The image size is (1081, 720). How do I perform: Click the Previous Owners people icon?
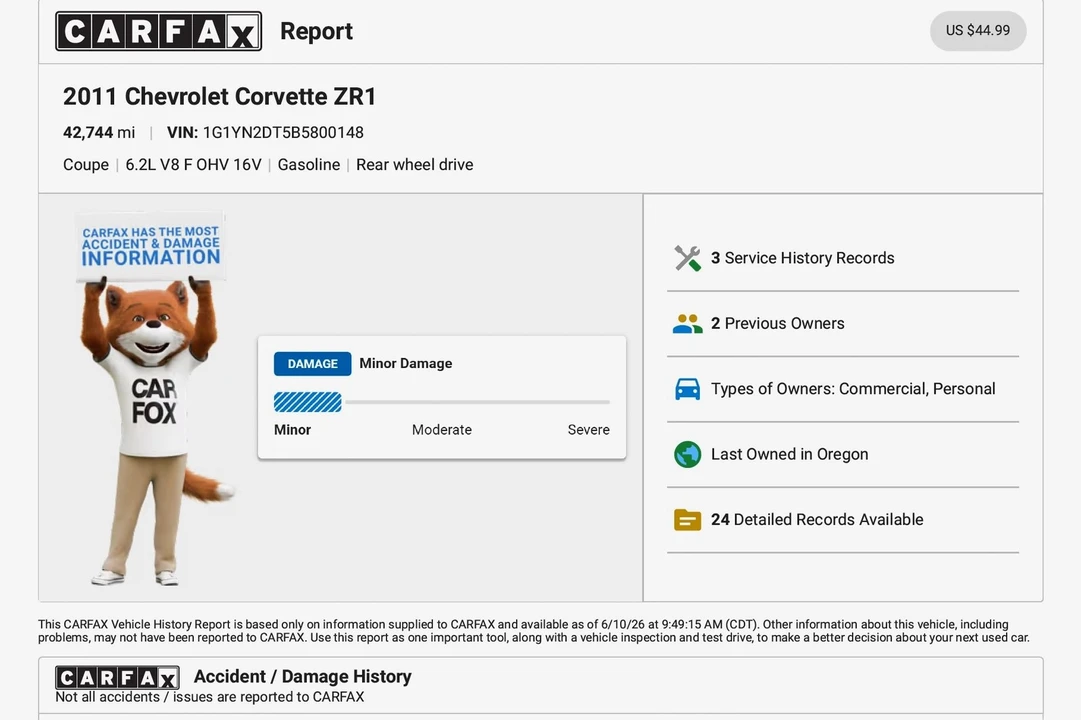pos(687,323)
